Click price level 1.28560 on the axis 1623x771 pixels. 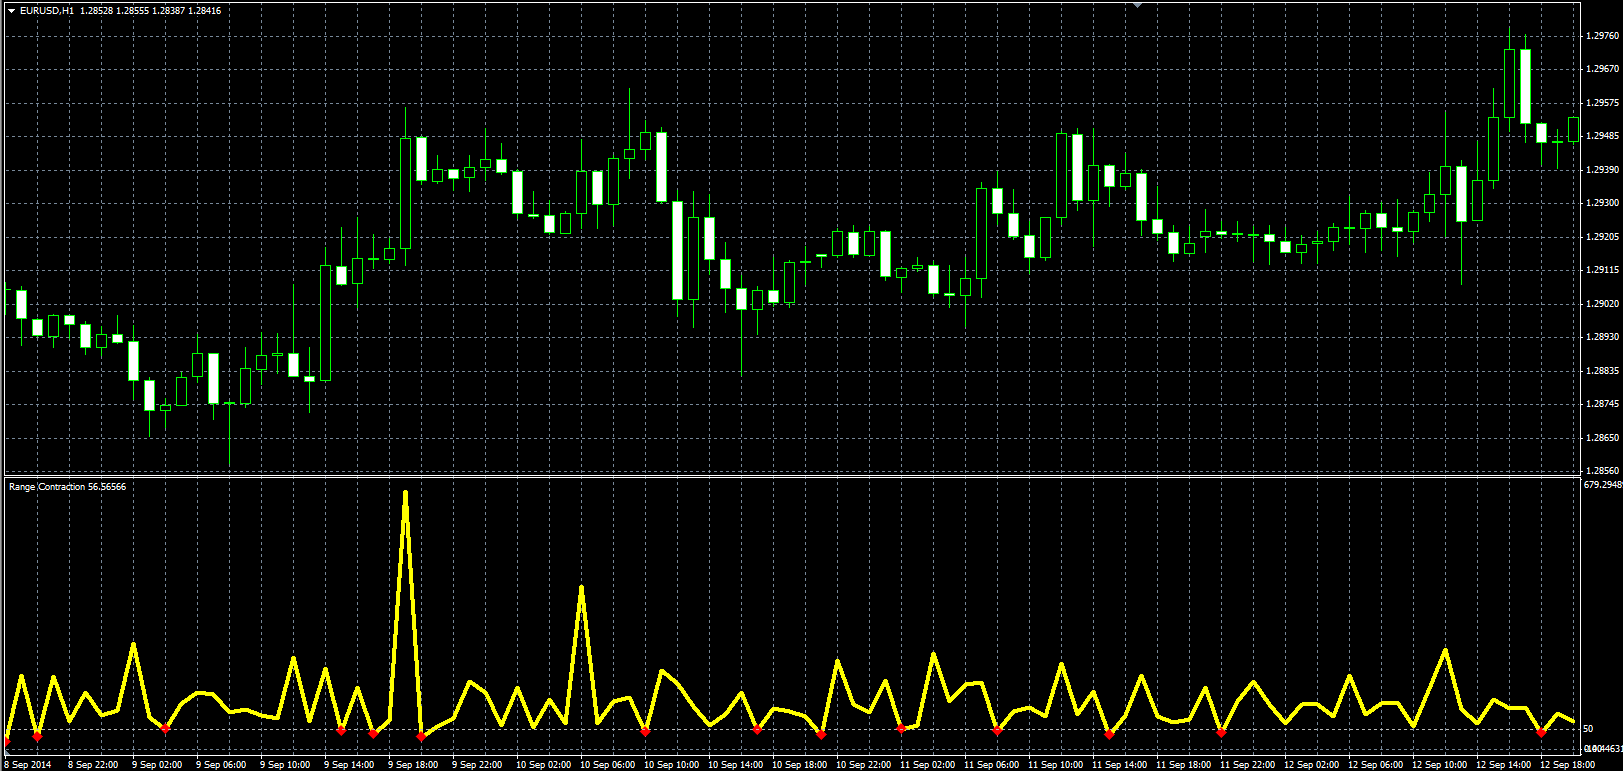[1602, 470]
